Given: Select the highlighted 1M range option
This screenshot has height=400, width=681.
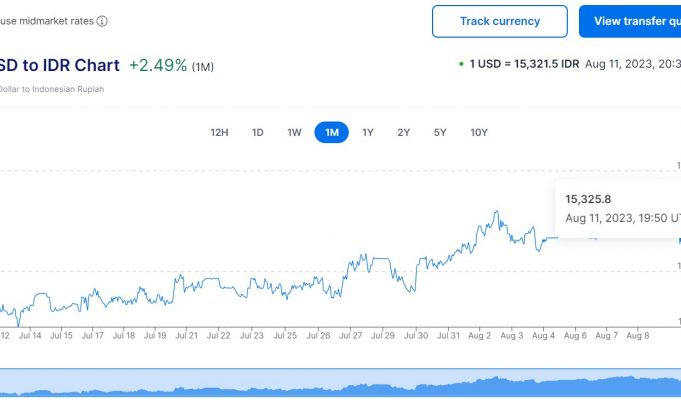Looking at the screenshot, I should click(331, 132).
